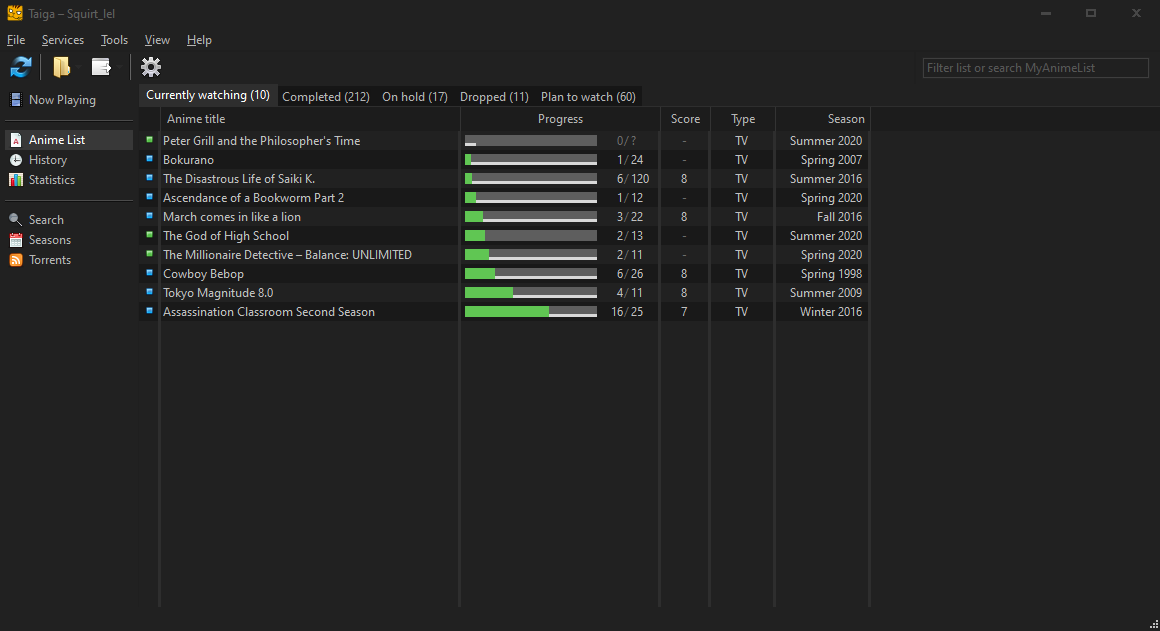
Task: Open the File menu
Action: point(16,40)
